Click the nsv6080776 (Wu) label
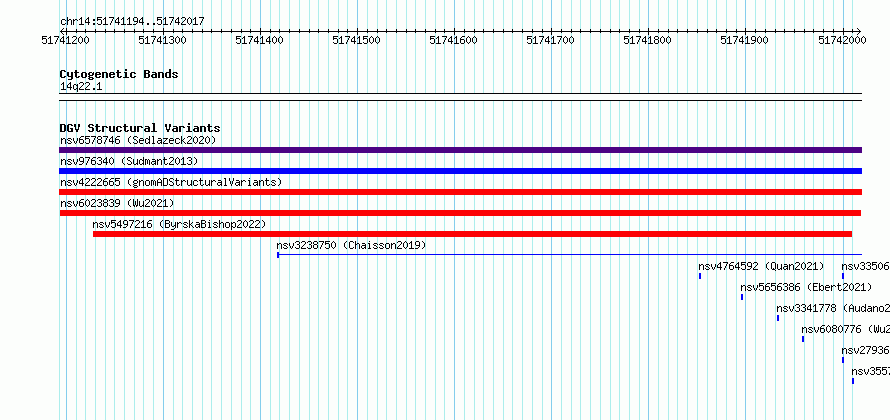Screen dimensions: 890x420 point(846,329)
